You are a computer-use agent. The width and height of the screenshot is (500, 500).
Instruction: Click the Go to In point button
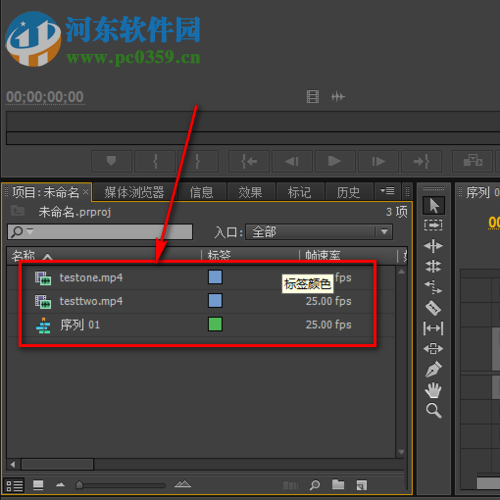pyautogui.click(x=249, y=161)
